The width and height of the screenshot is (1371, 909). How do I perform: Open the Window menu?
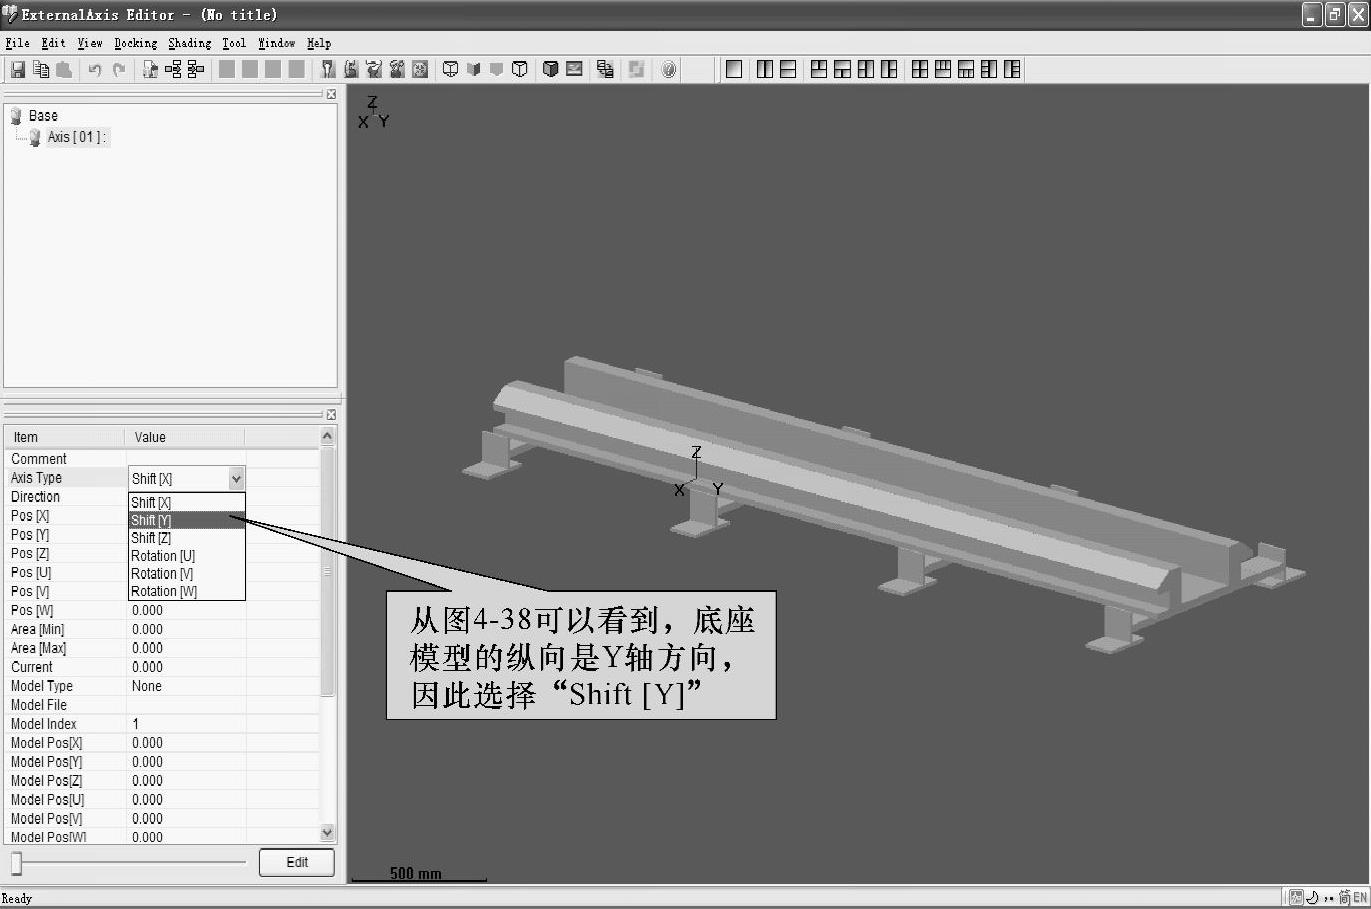277,43
